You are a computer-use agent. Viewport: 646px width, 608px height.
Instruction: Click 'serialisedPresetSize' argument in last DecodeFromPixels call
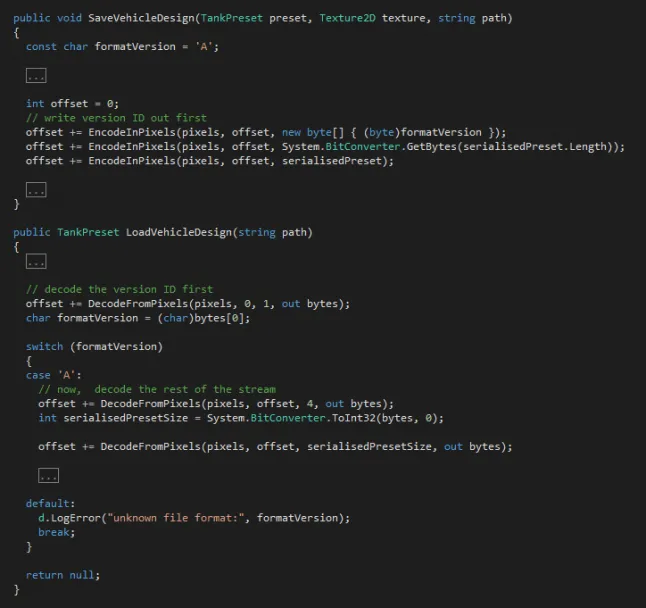369,447
